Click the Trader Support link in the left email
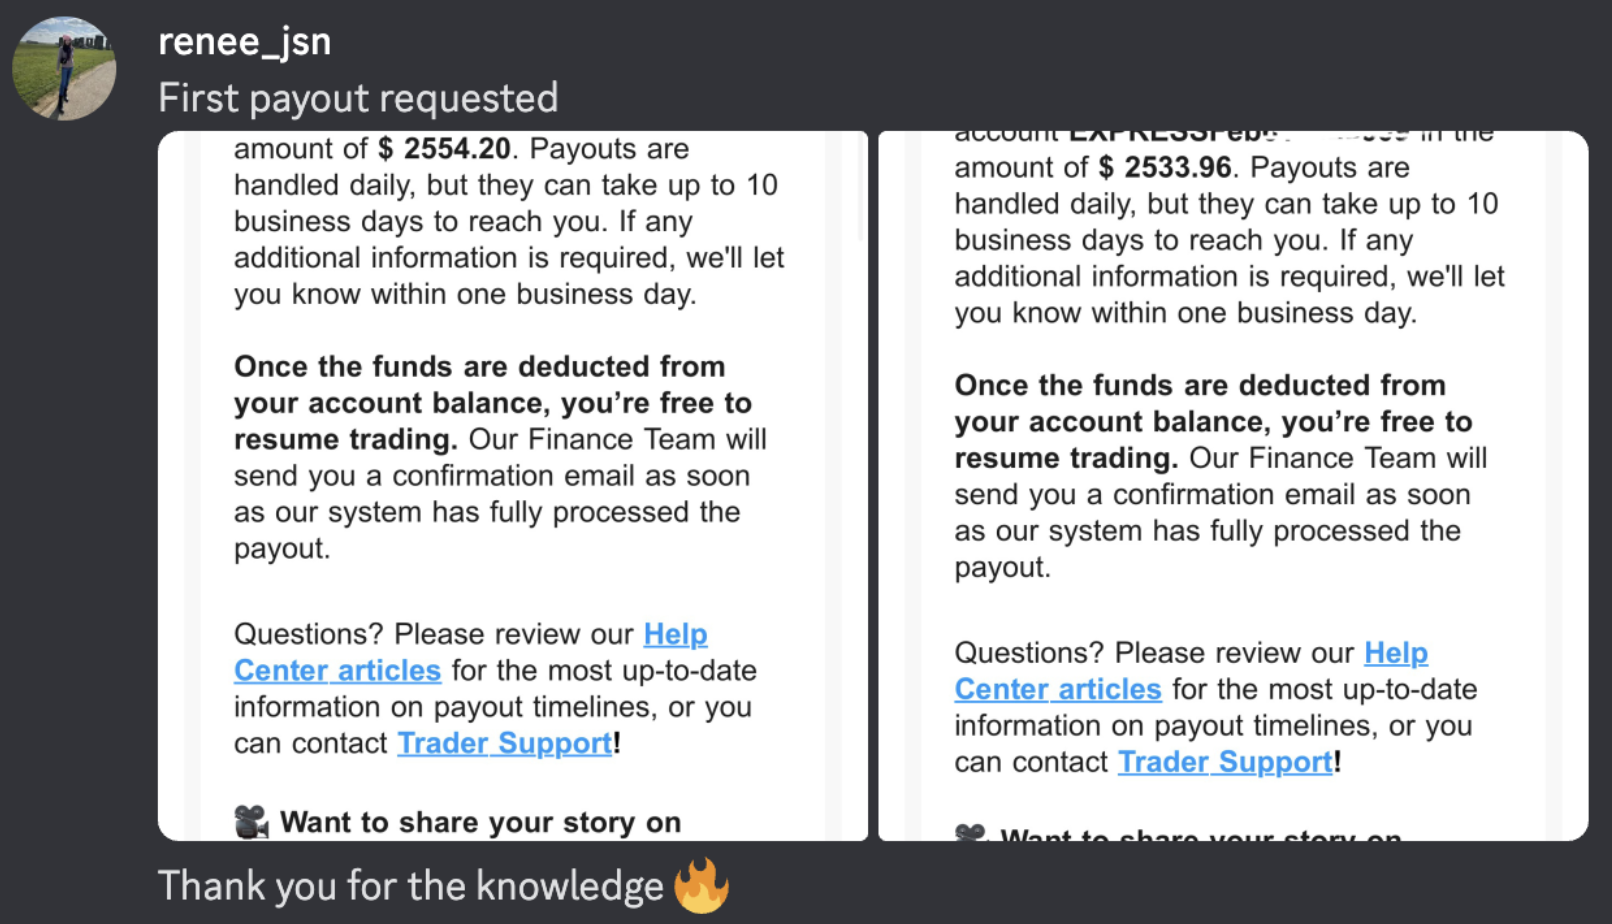1612x924 pixels. point(504,743)
